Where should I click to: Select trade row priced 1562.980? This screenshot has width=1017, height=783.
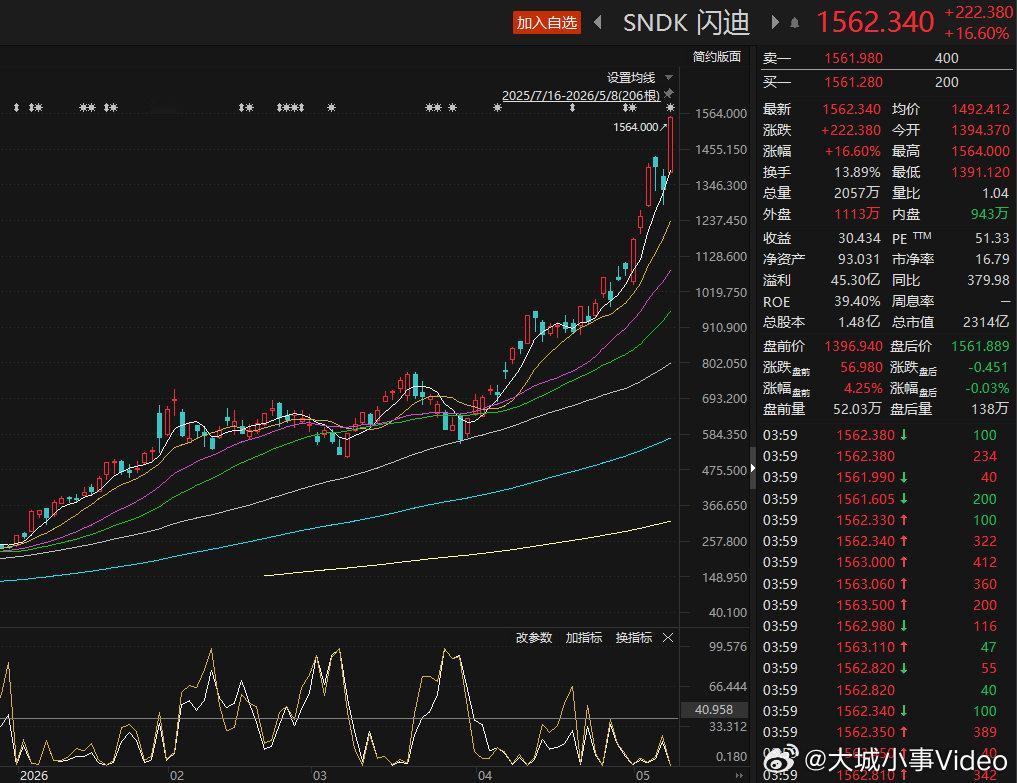tap(881, 626)
